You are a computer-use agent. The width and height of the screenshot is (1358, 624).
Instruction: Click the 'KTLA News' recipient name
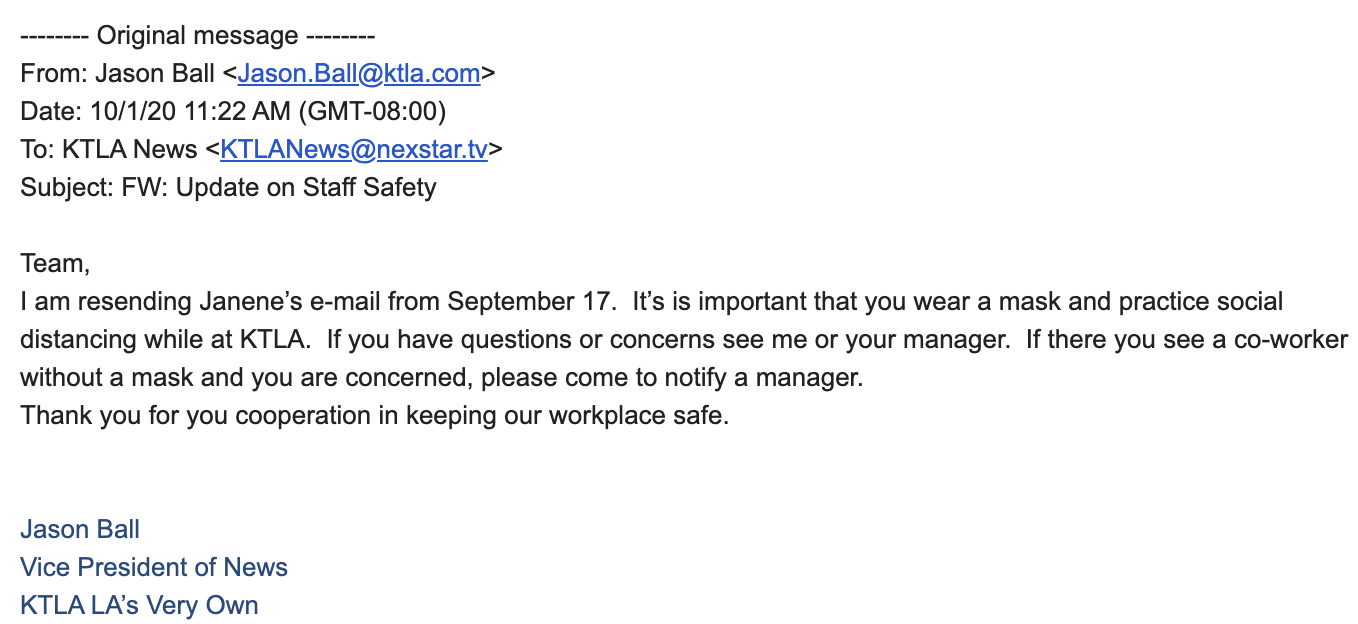(x=130, y=149)
